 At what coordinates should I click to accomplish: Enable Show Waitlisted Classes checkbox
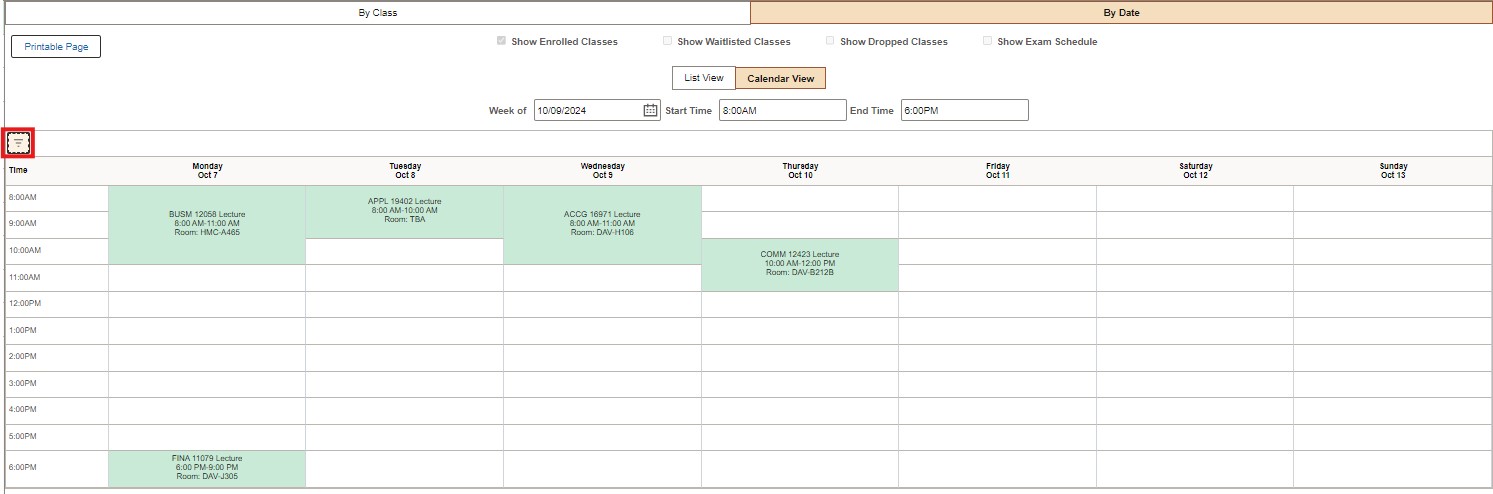[x=667, y=42]
